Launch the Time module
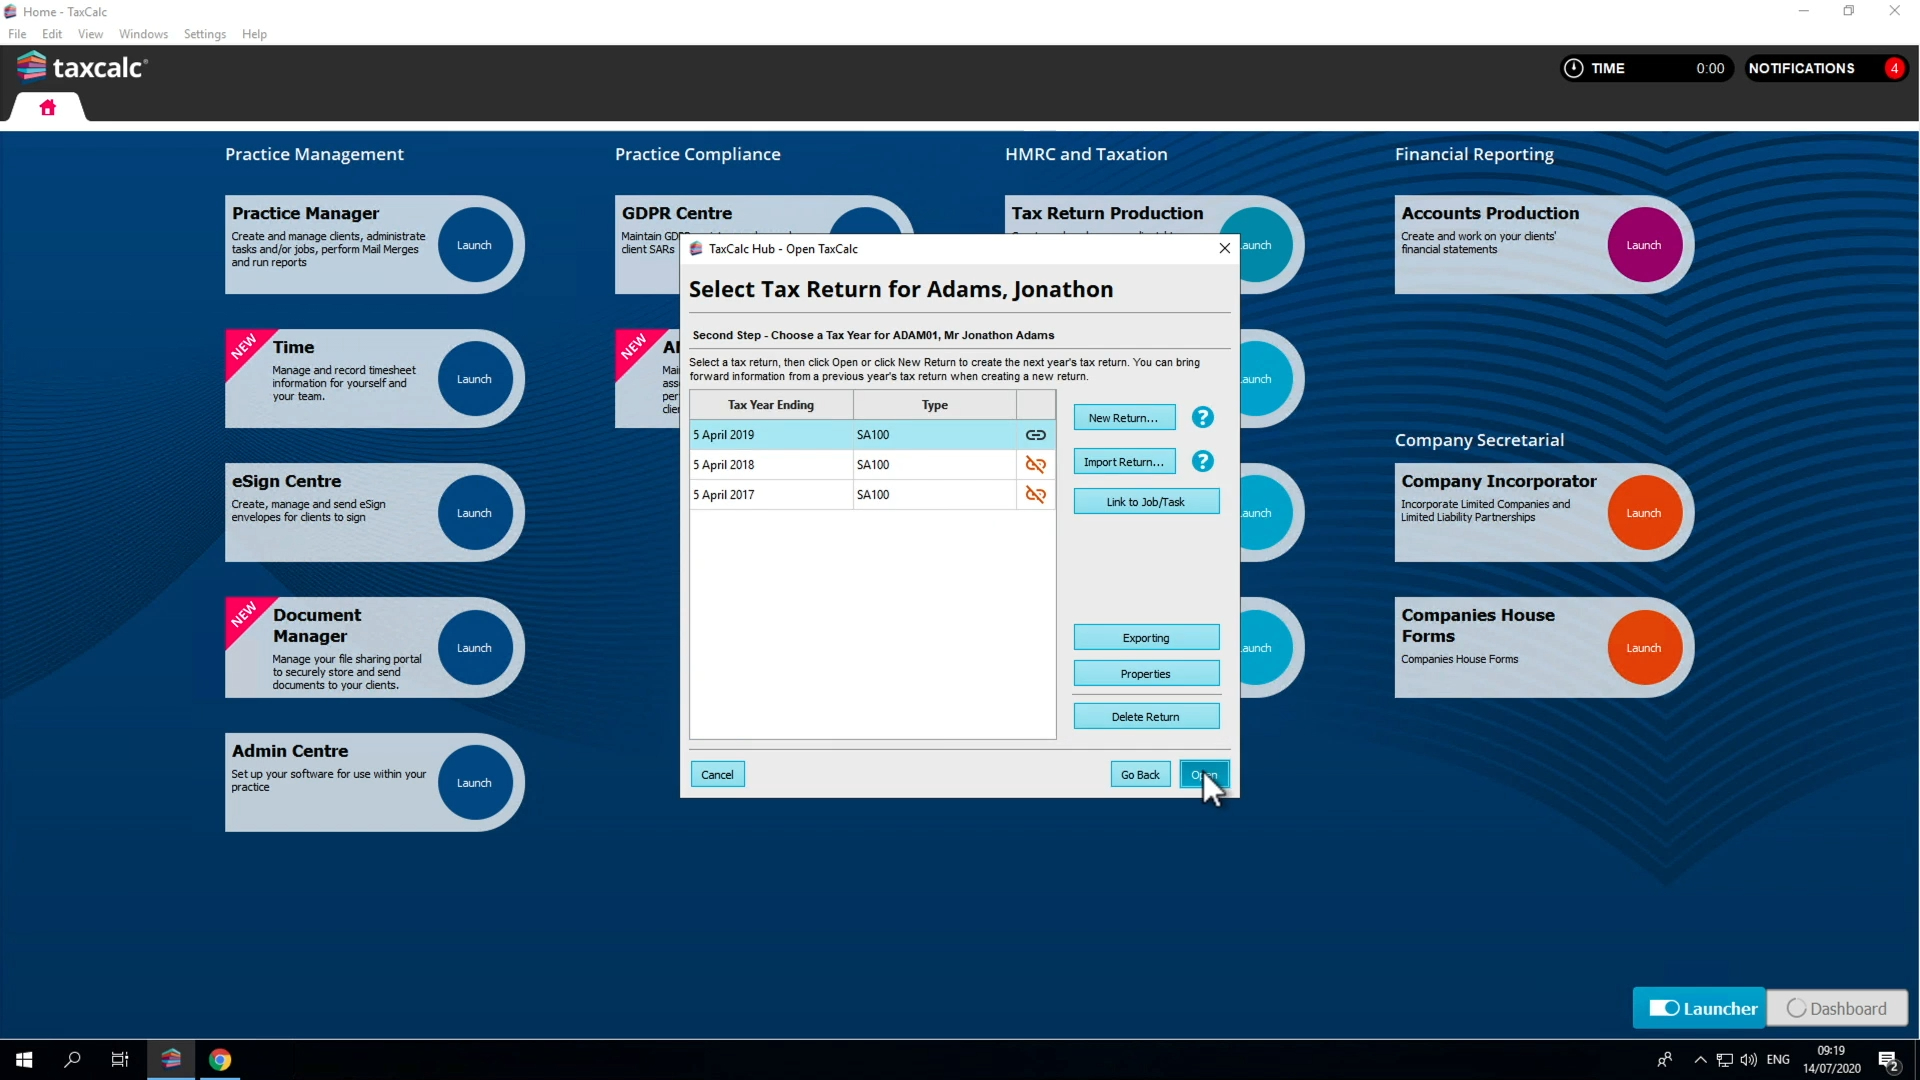Screen dimensions: 1920x1080 click(474, 379)
